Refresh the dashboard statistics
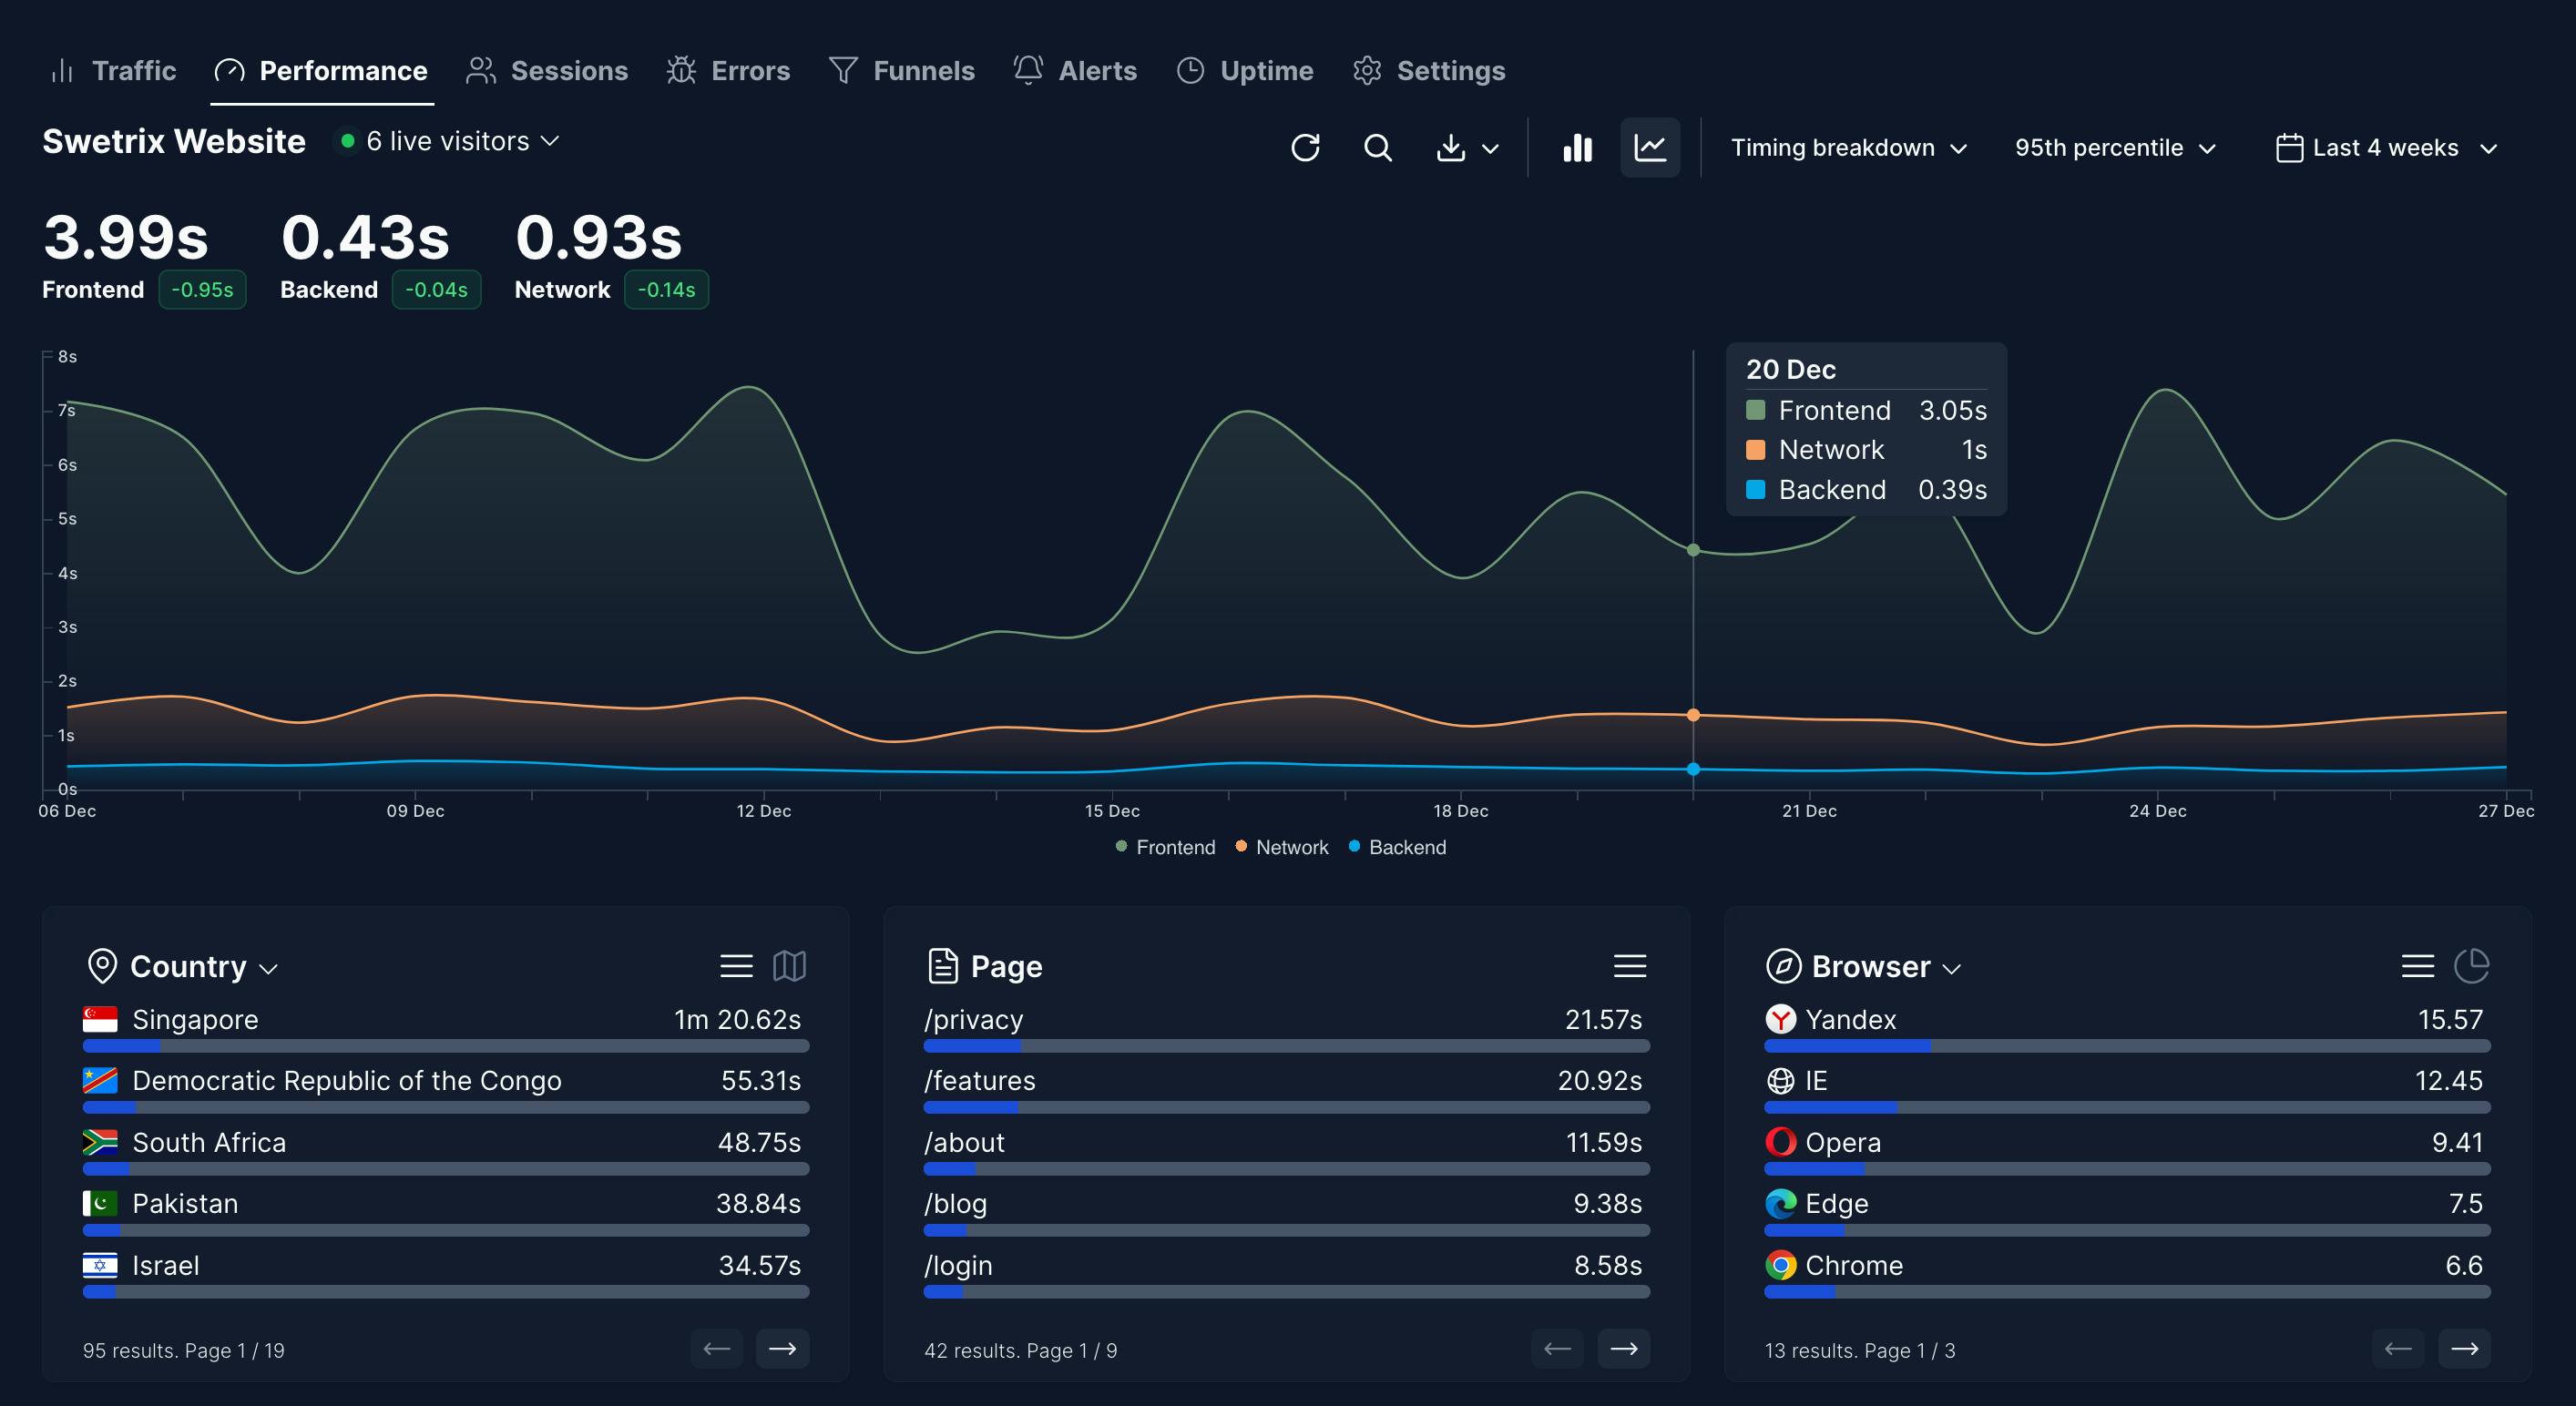The height and width of the screenshot is (1406, 2576). [1305, 148]
